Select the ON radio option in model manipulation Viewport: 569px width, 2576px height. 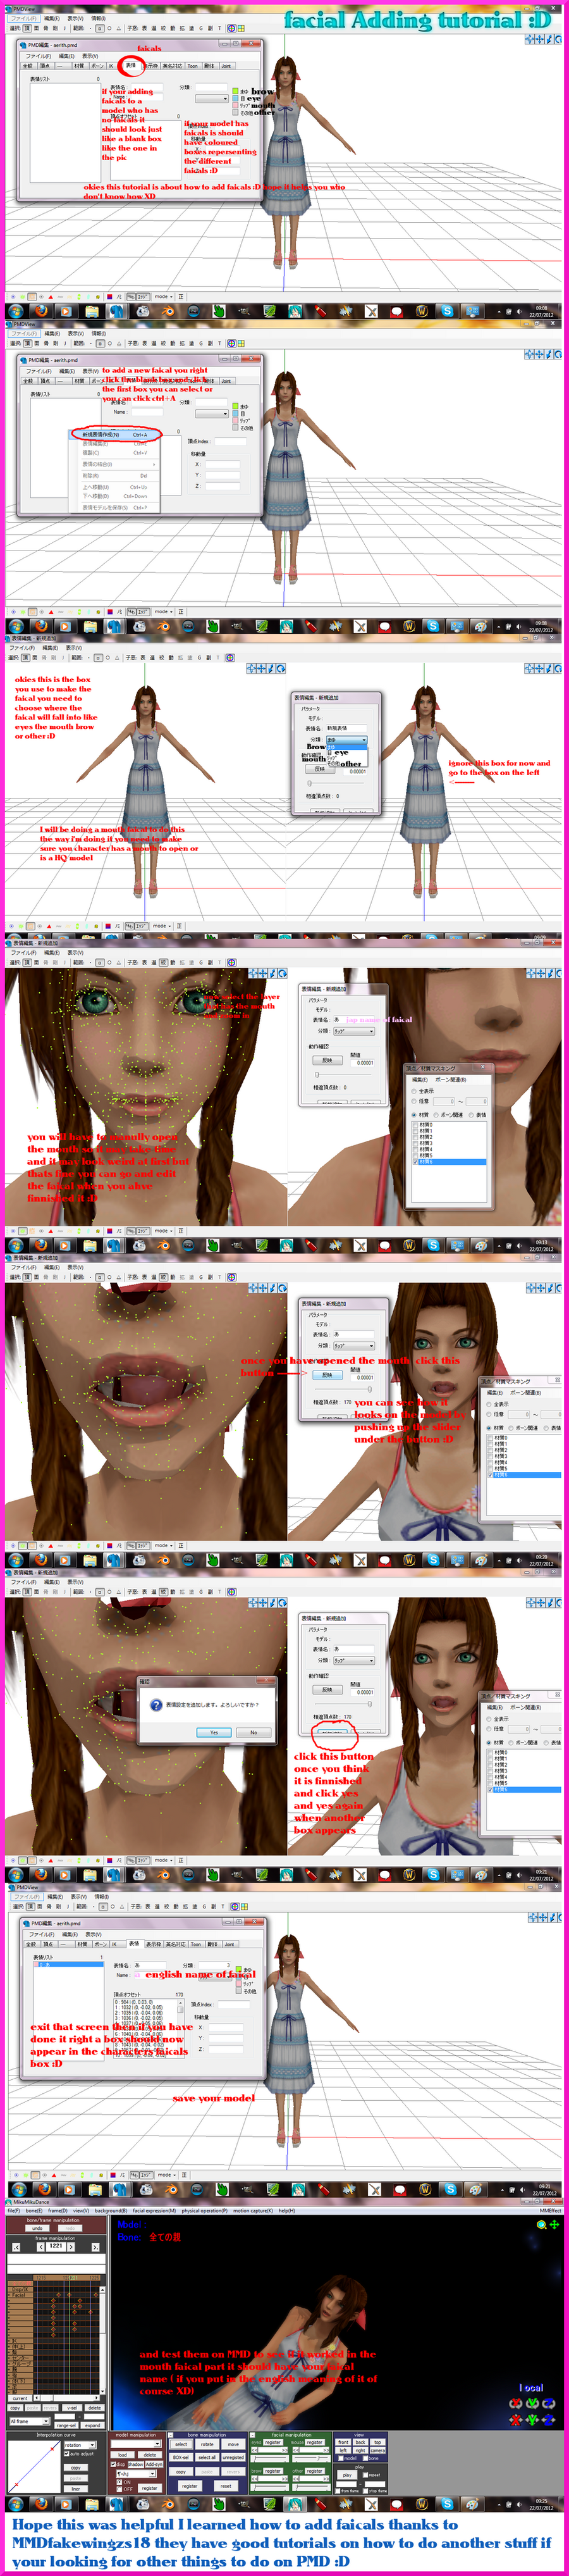119,2482
